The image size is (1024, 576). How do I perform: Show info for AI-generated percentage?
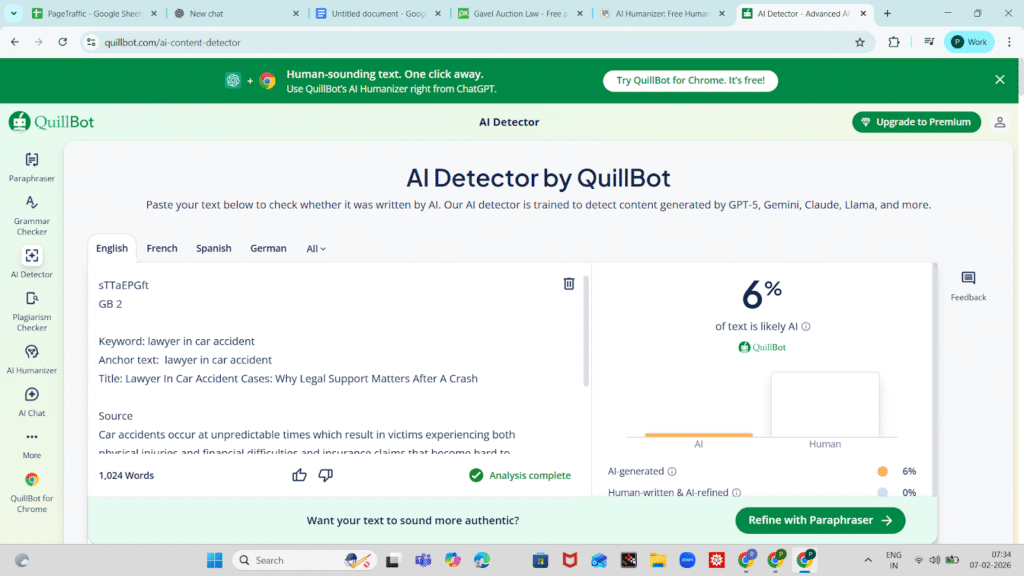672,471
